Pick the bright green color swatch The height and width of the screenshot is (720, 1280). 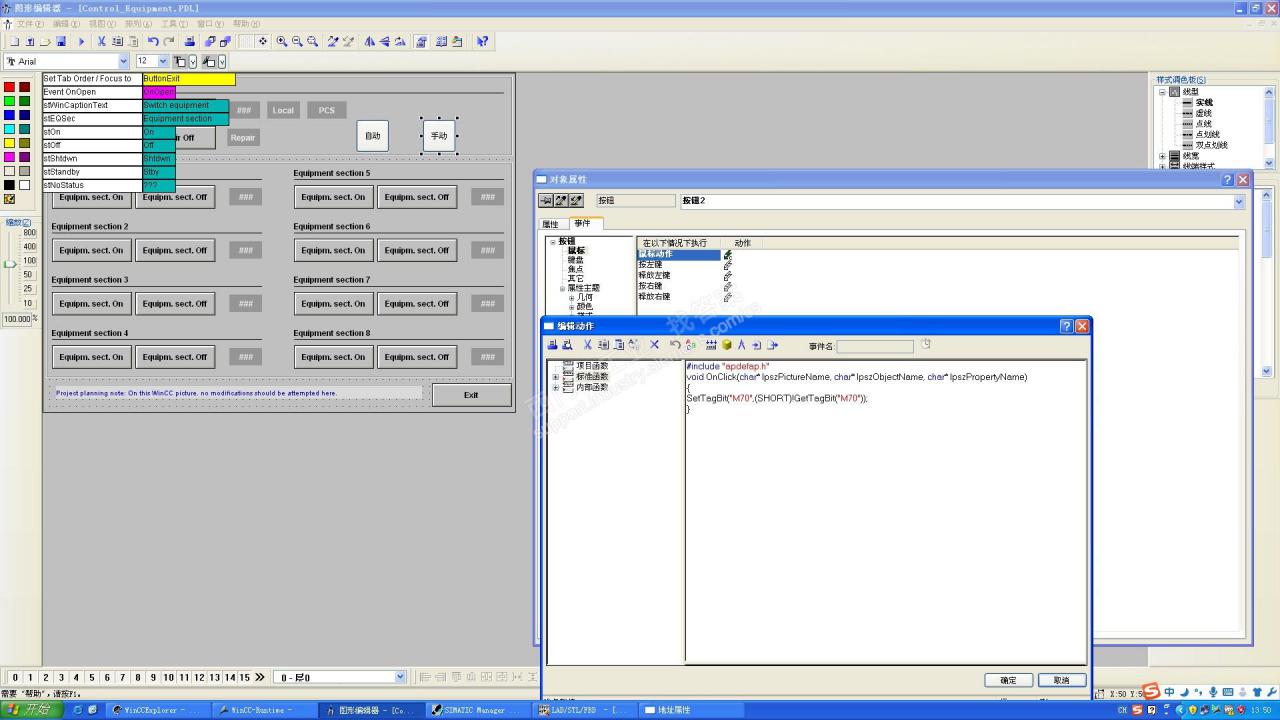click(10, 101)
